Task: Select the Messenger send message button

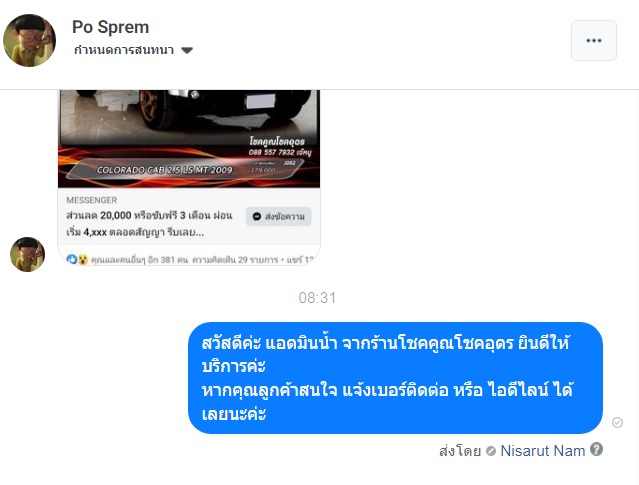Action: [278, 216]
